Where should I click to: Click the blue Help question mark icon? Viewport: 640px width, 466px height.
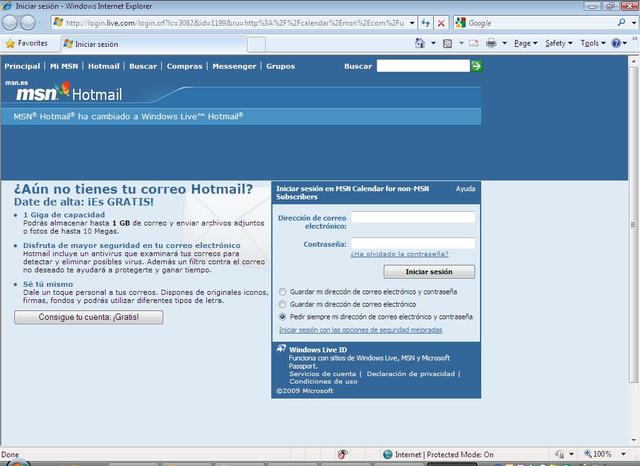click(x=616, y=43)
